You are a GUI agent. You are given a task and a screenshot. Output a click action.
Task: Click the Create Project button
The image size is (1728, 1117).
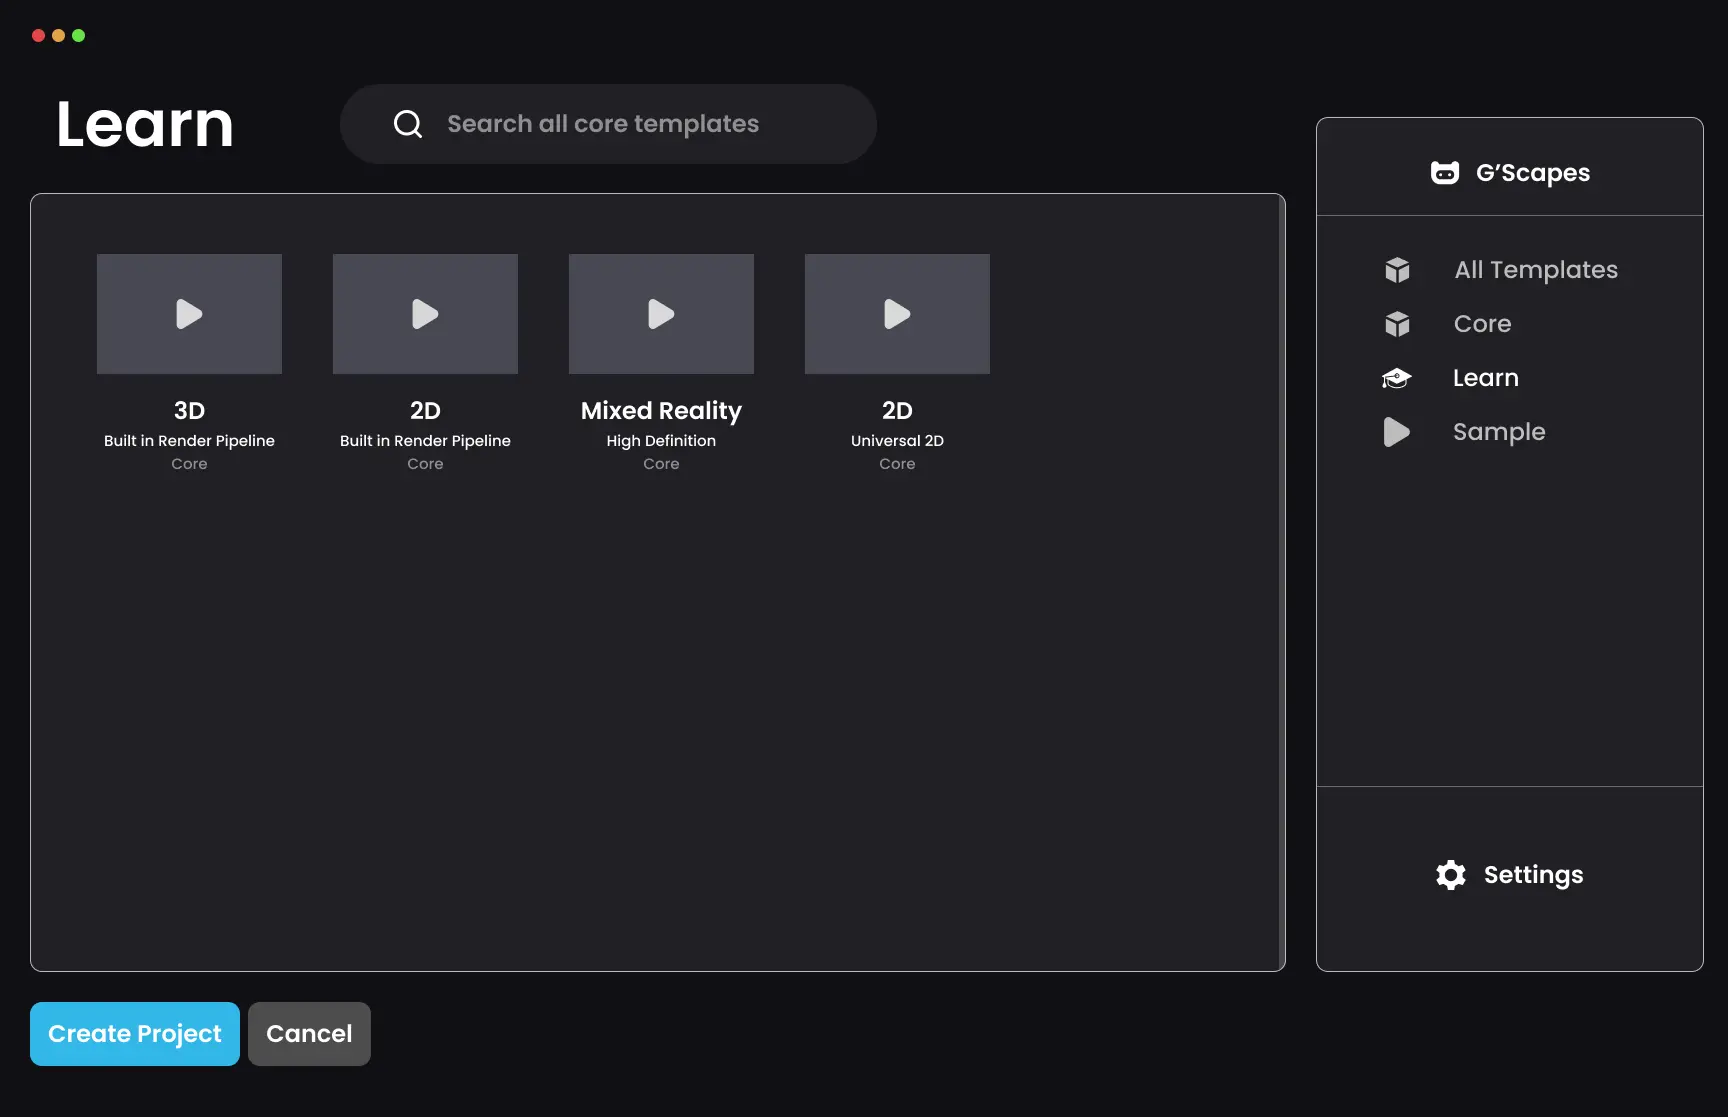tap(135, 1034)
